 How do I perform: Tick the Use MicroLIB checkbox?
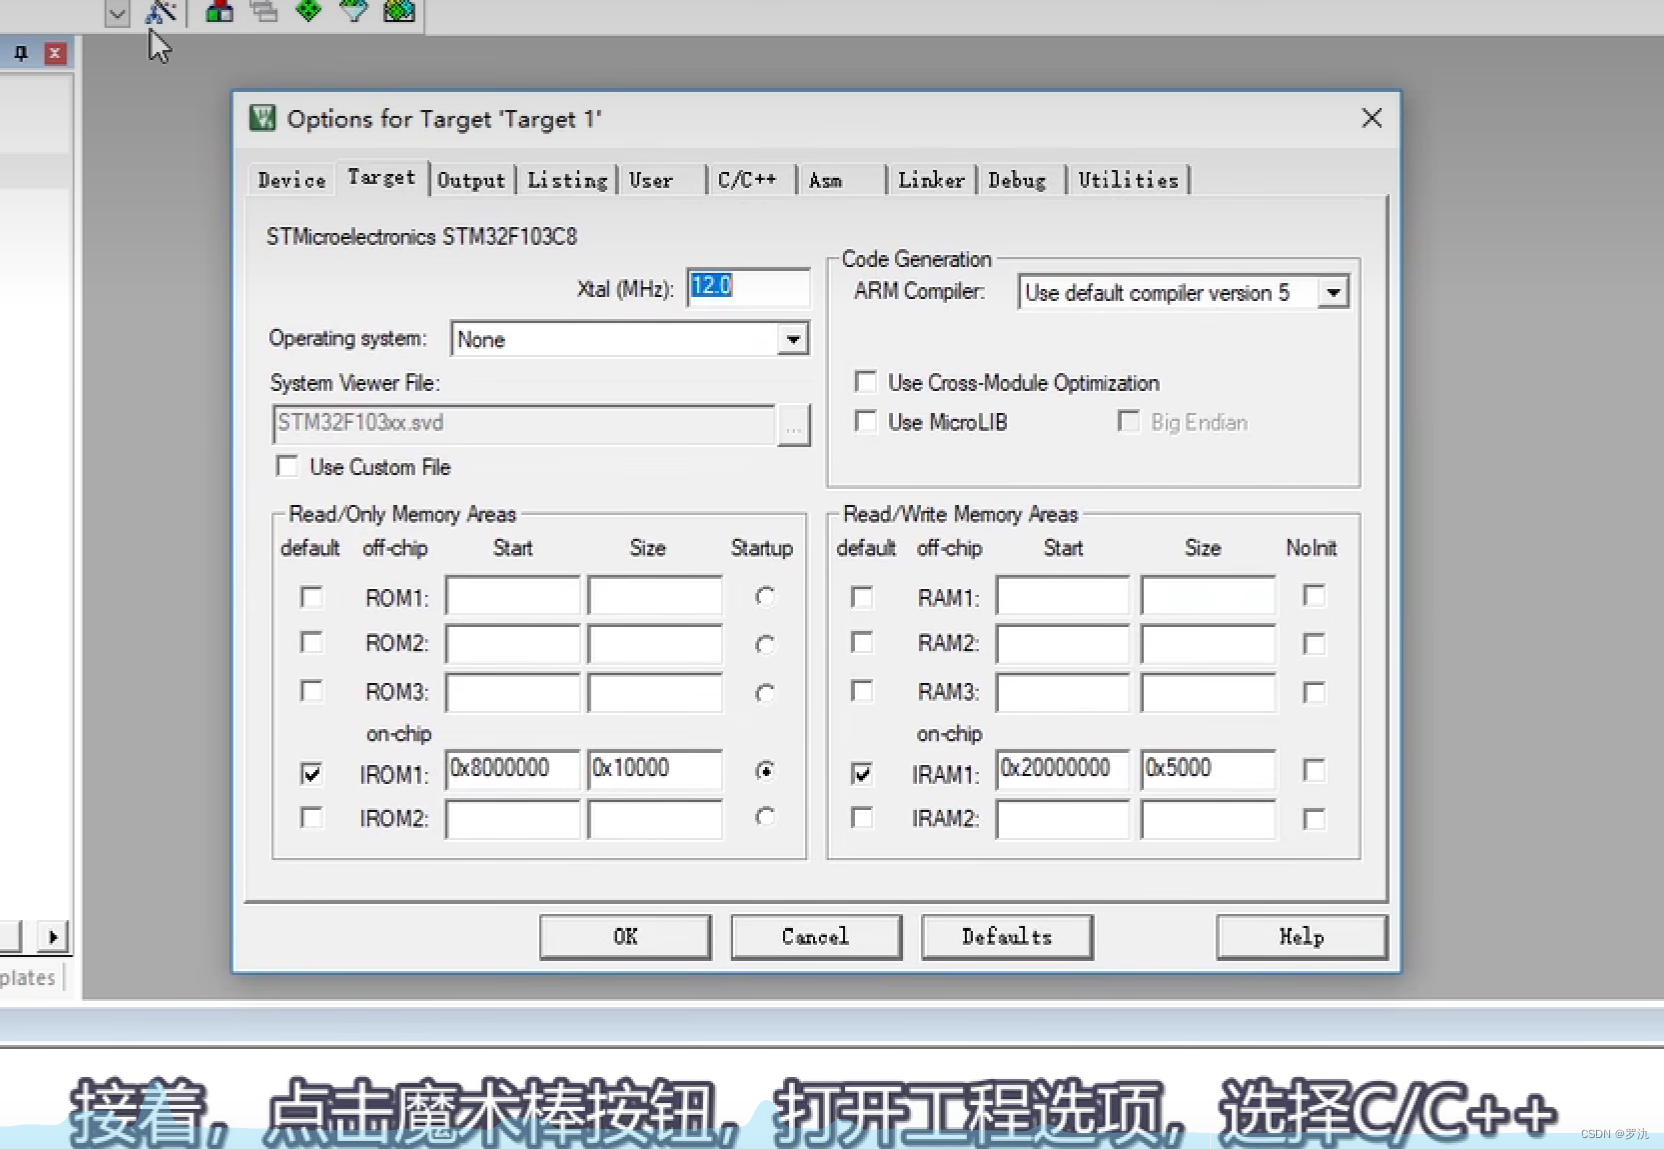point(866,421)
